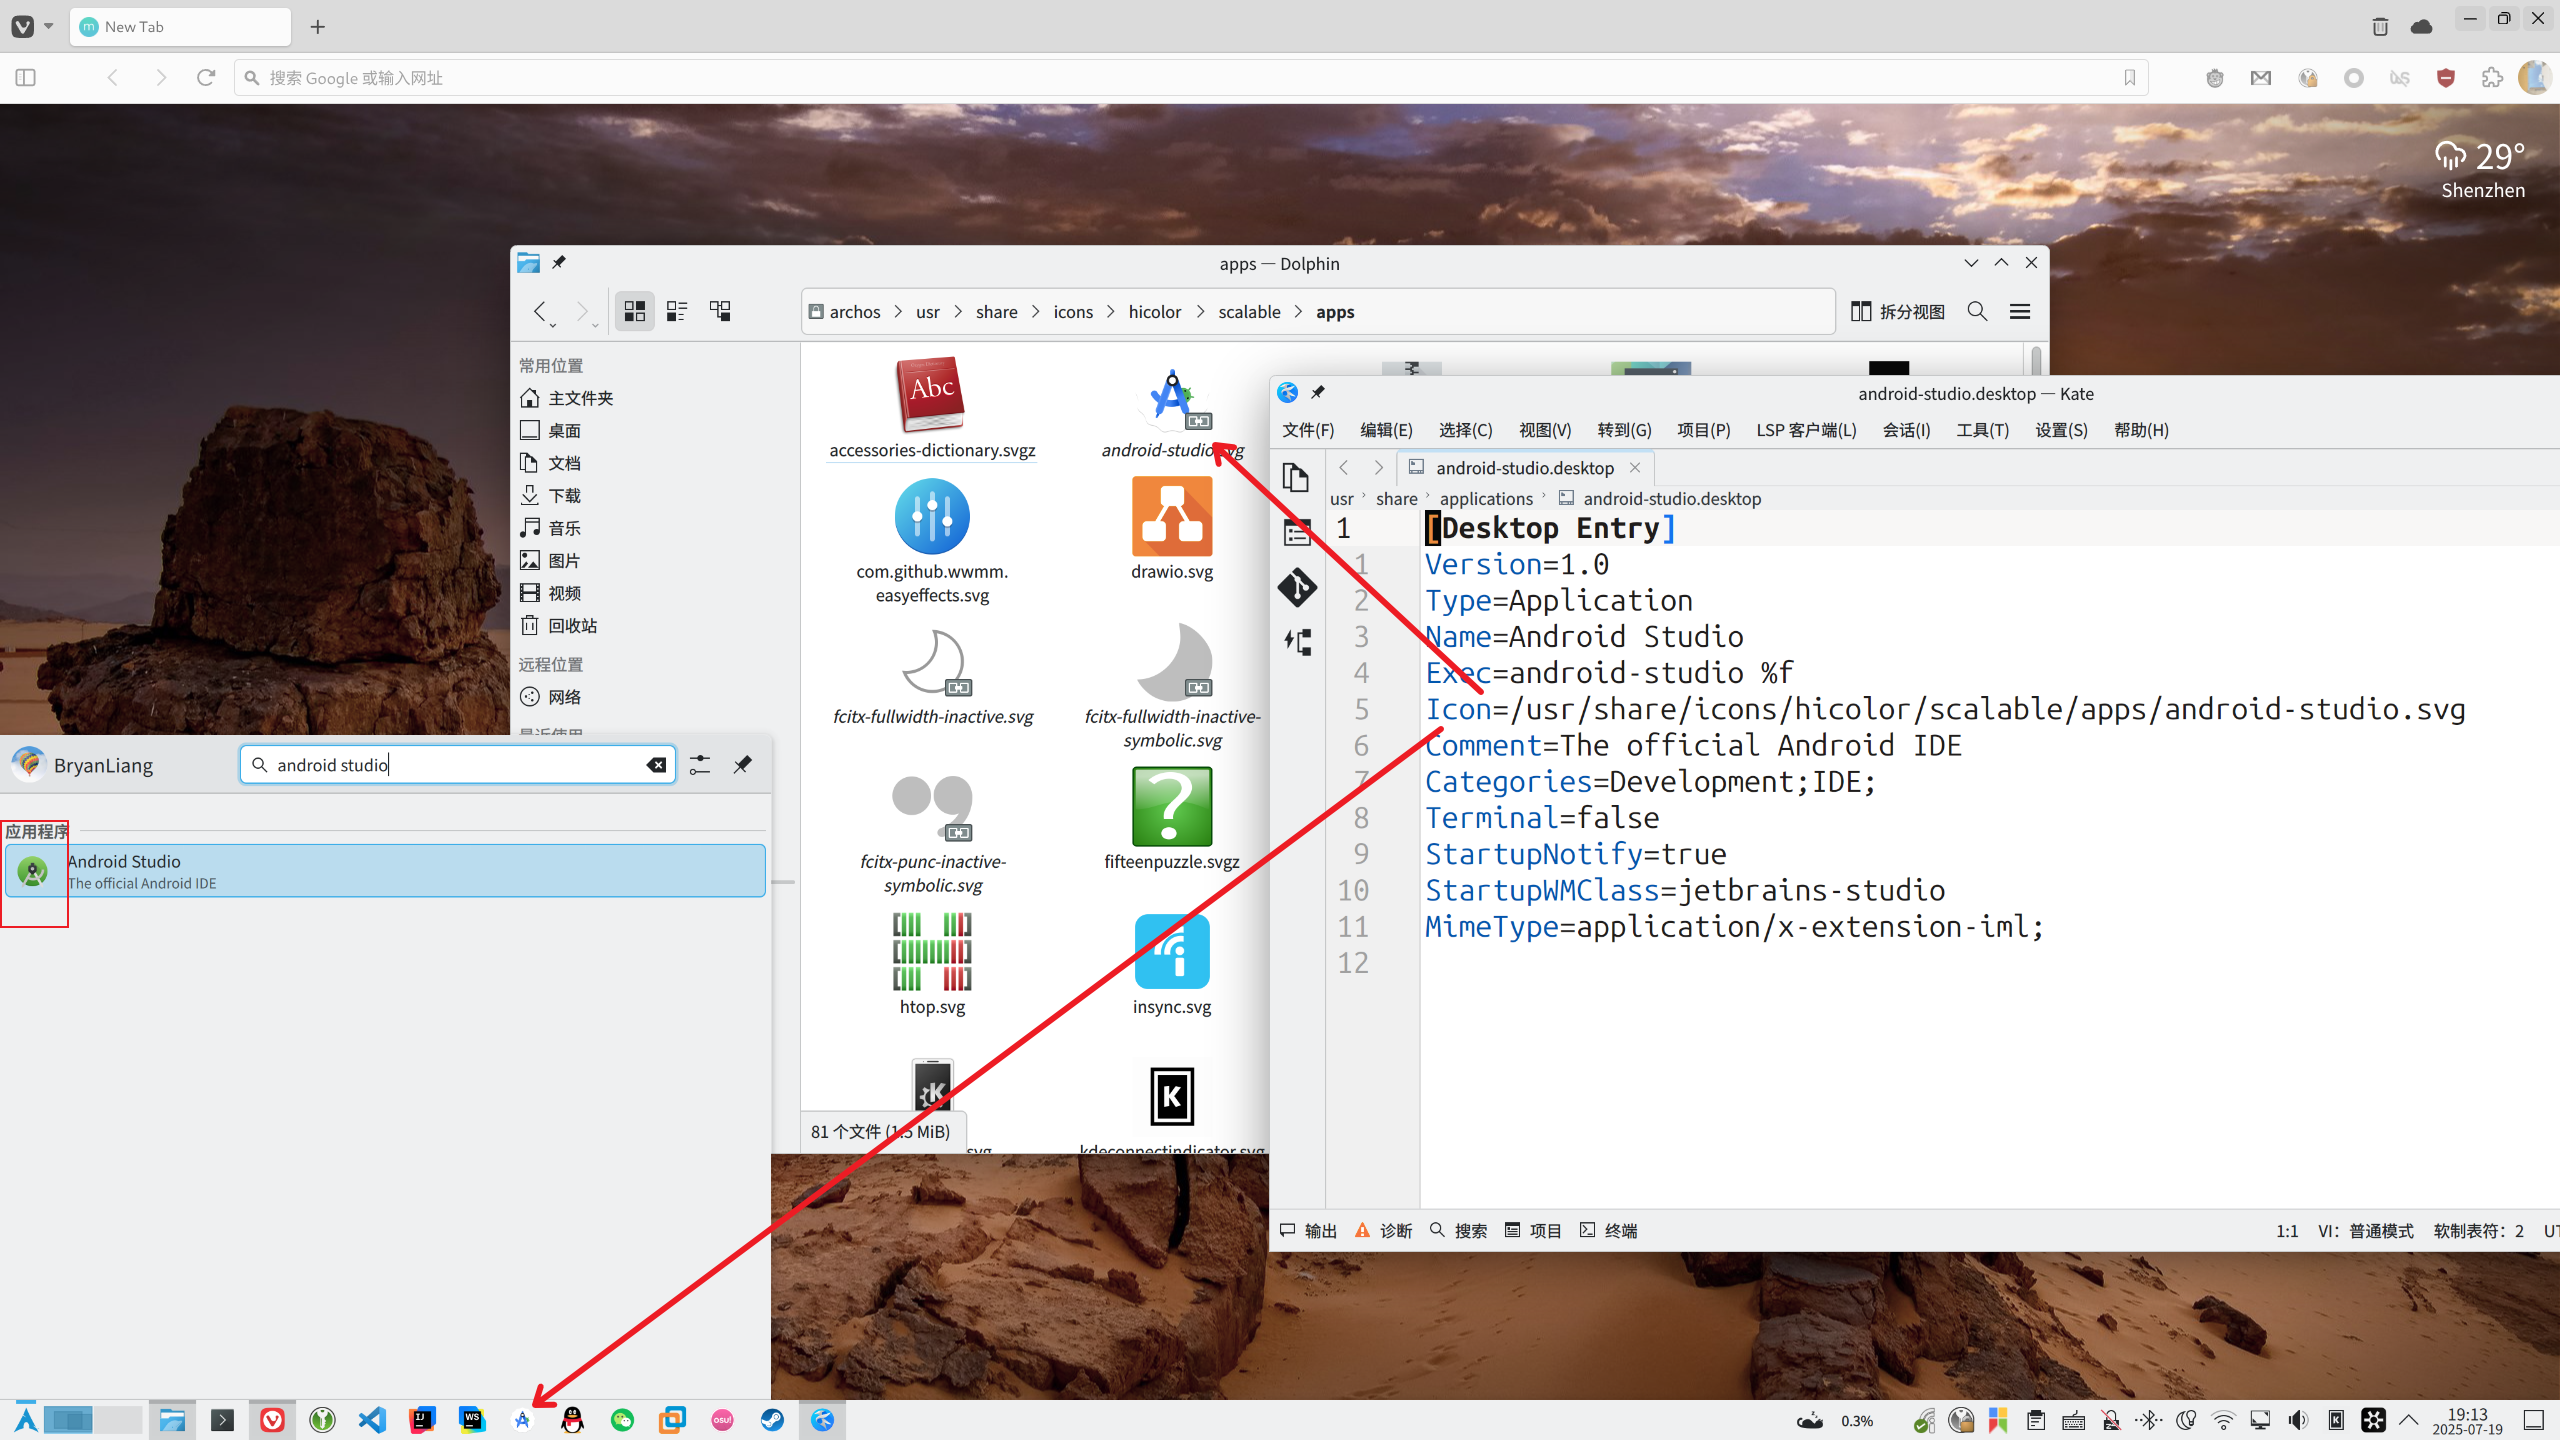Switch Dolphin to icons view mode
2560x1440 pixels.
[x=634, y=311]
